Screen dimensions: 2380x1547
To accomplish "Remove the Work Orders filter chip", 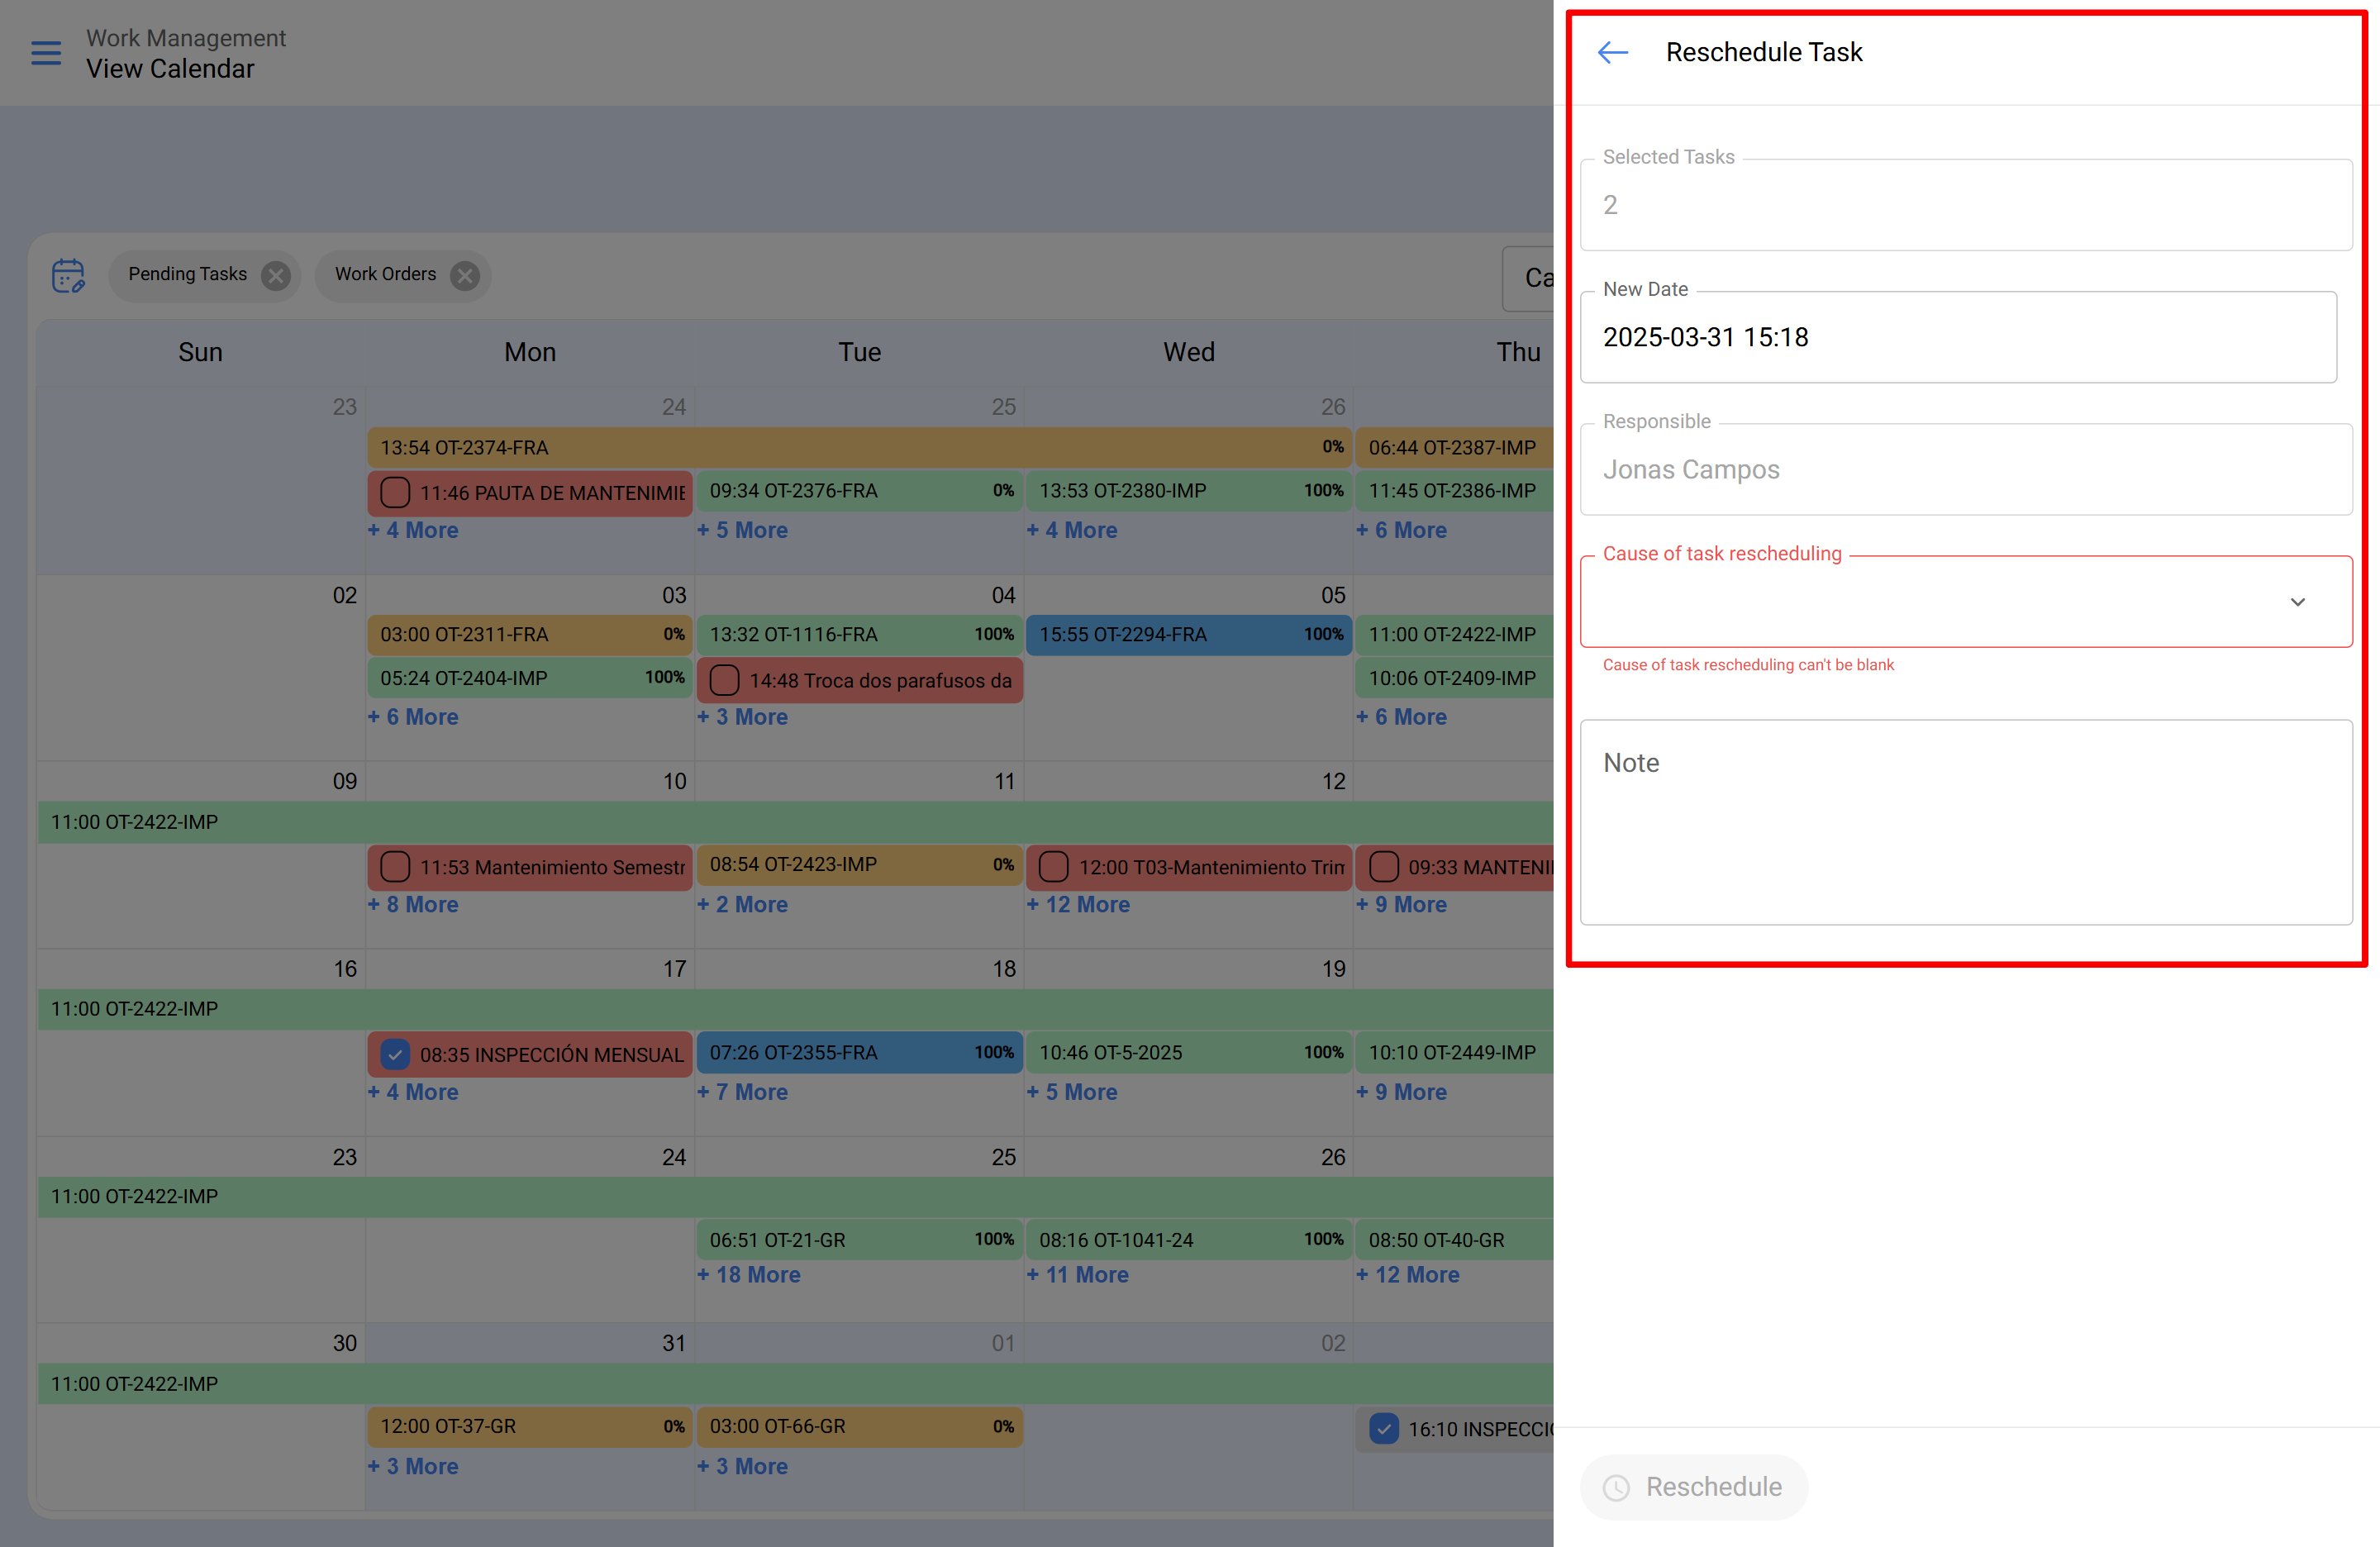I will (x=464, y=276).
